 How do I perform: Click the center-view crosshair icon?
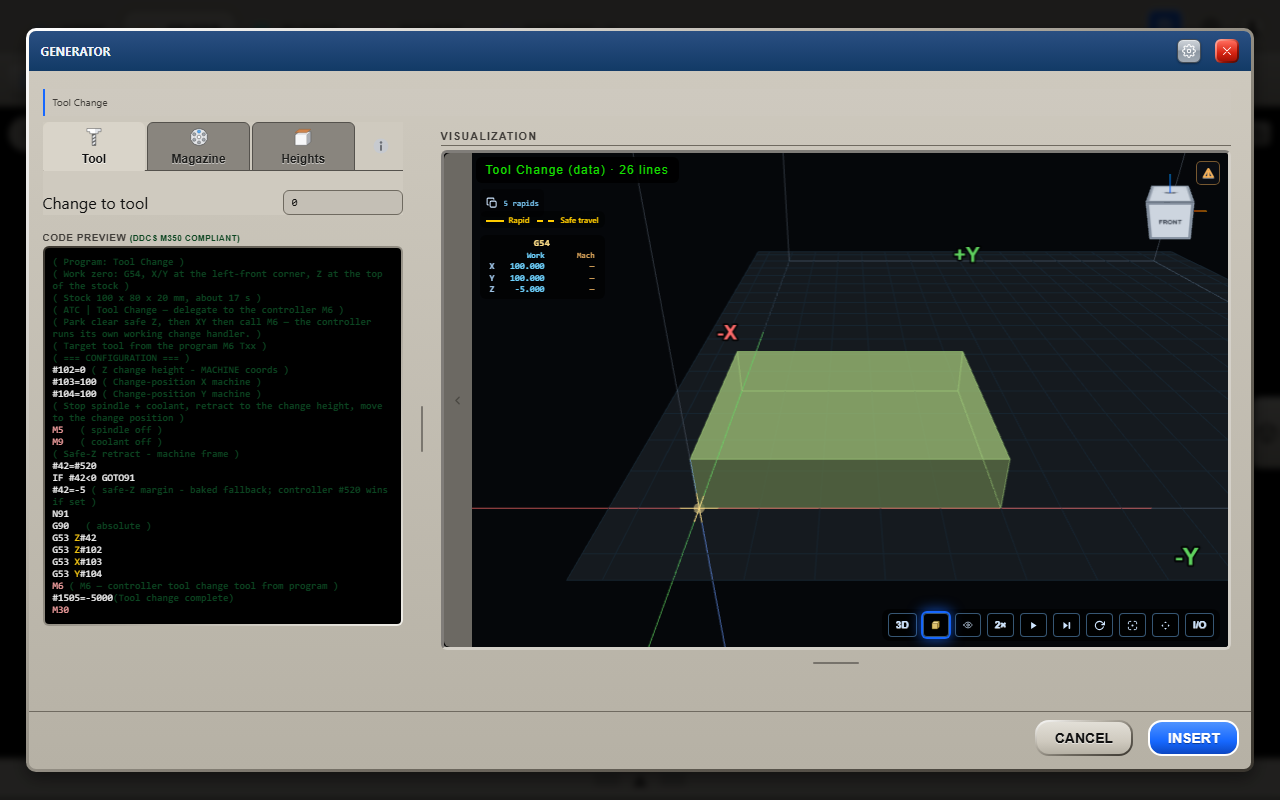click(x=1165, y=625)
